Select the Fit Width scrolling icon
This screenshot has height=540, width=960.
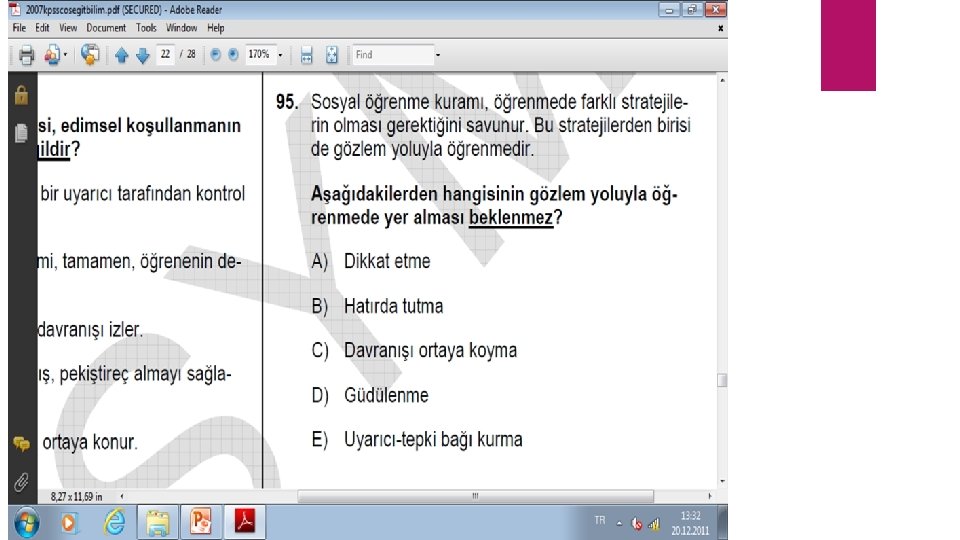(x=307, y=55)
